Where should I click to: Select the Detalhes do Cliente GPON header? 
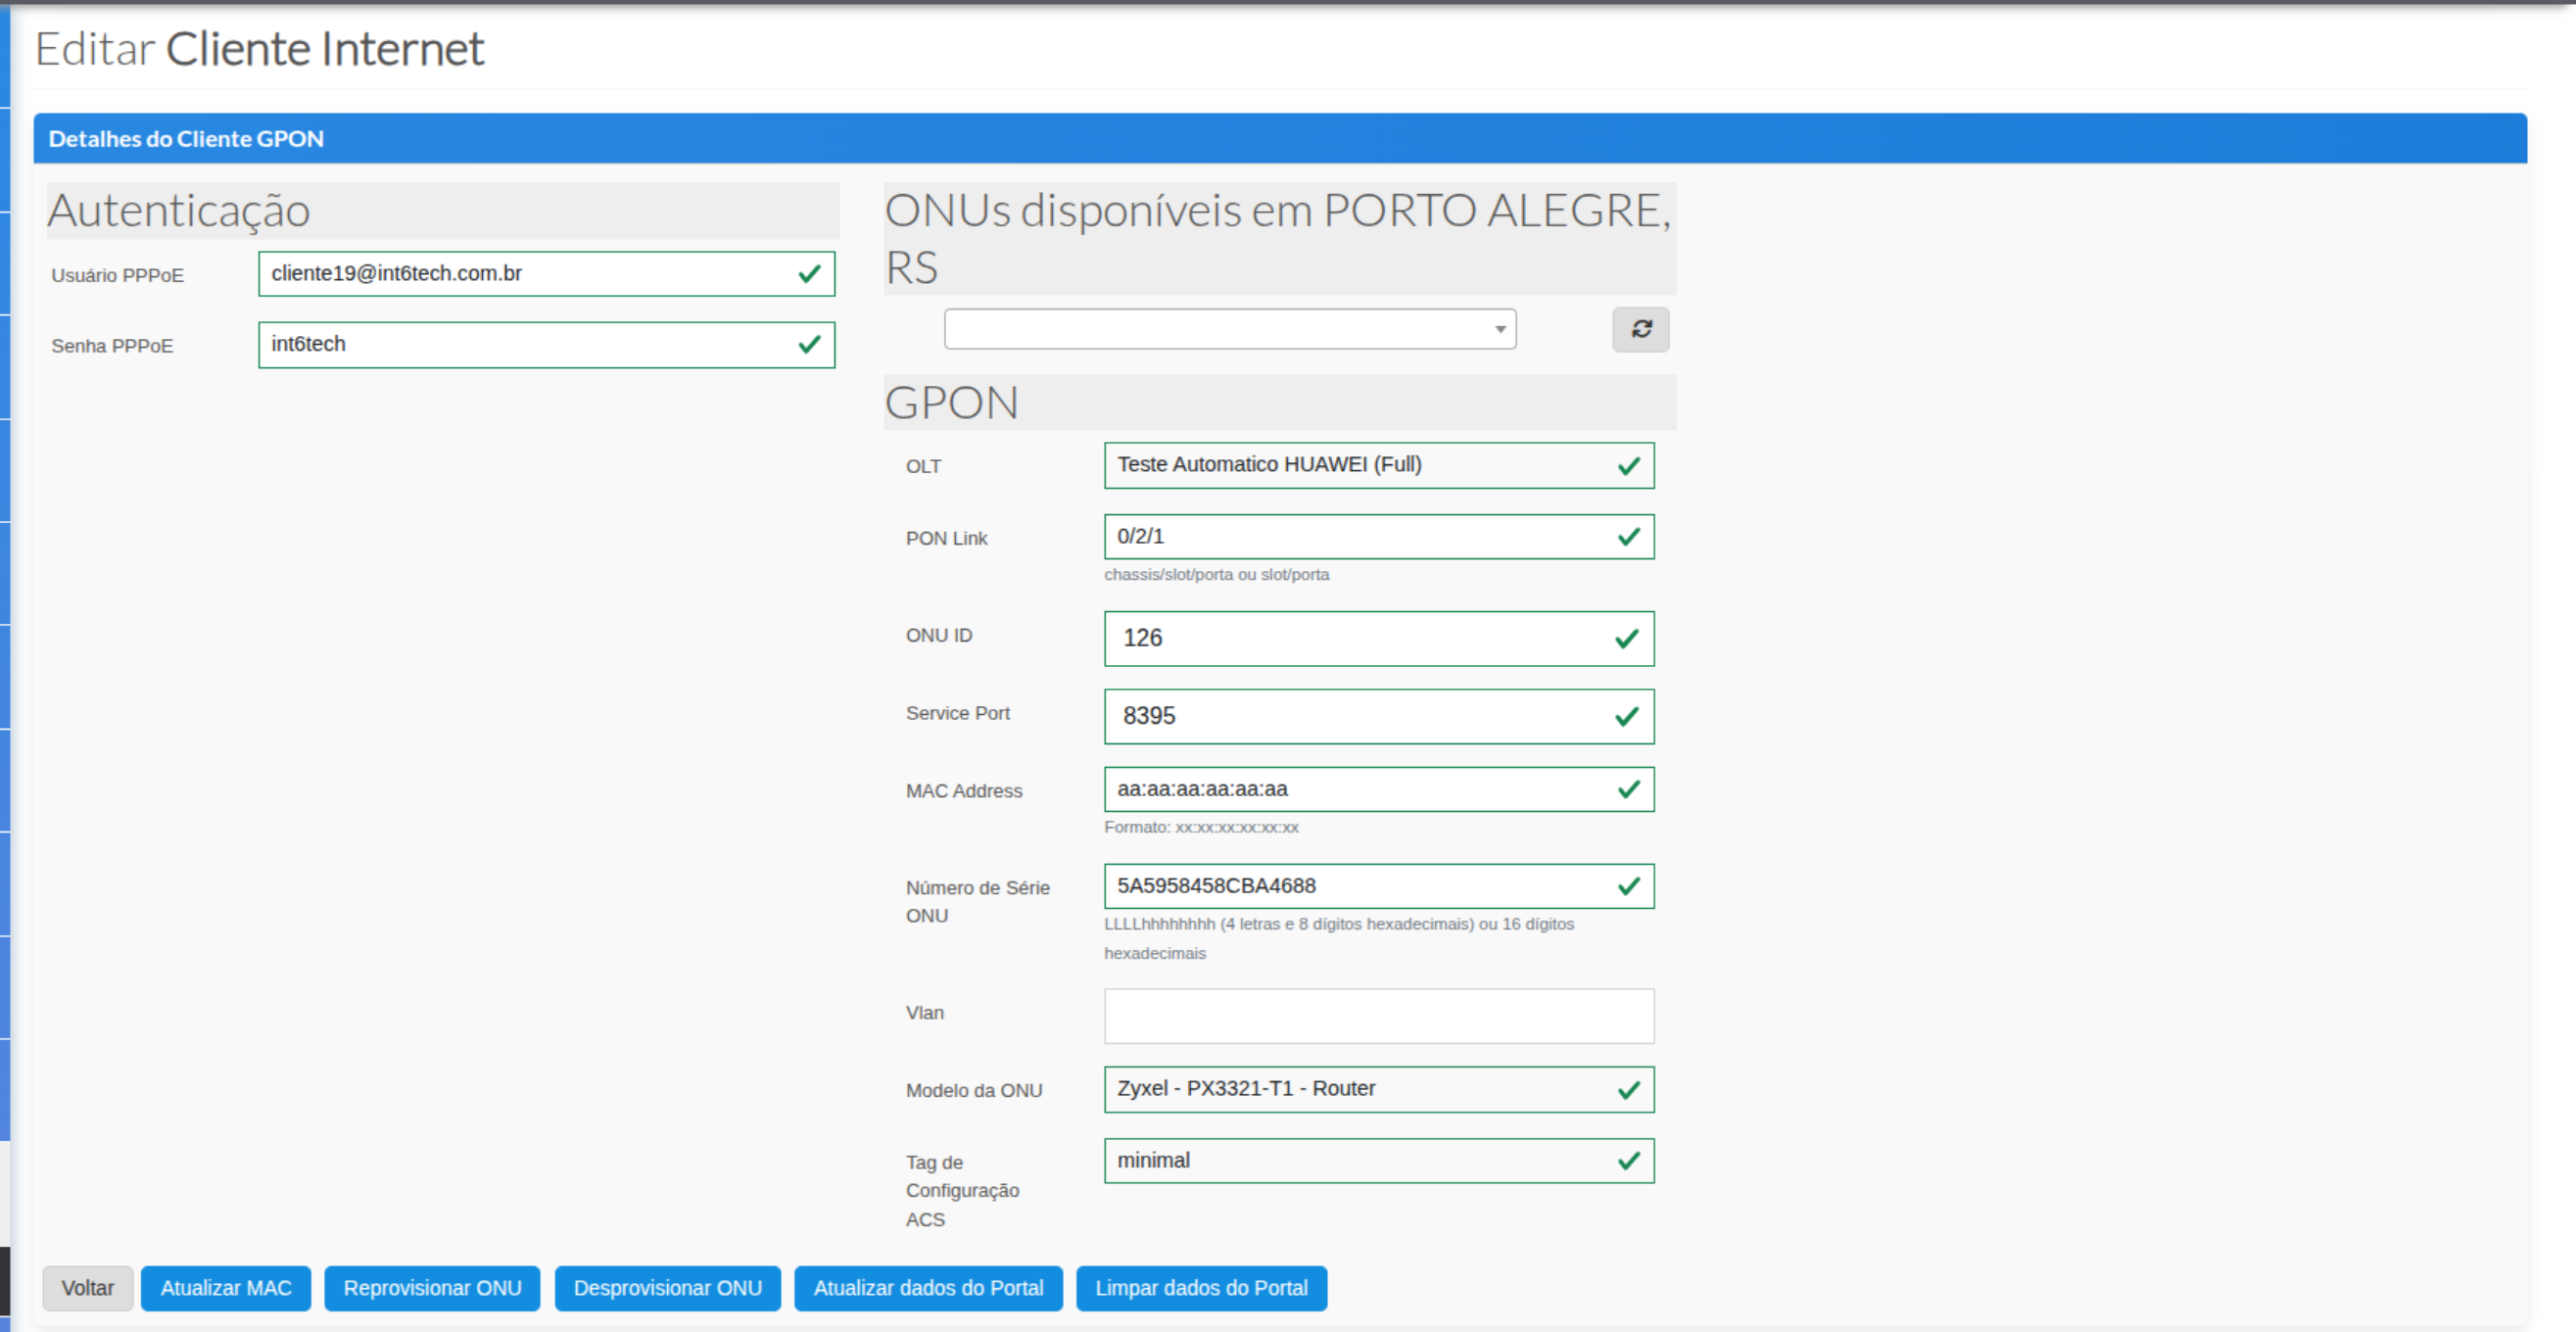185,138
